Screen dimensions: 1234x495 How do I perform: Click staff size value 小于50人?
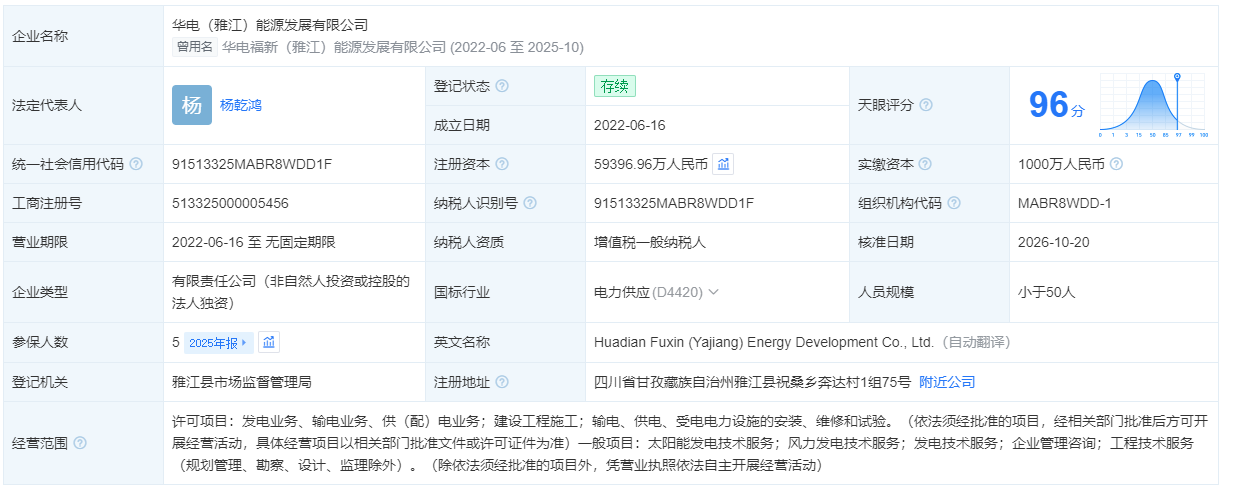[1046, 292]
